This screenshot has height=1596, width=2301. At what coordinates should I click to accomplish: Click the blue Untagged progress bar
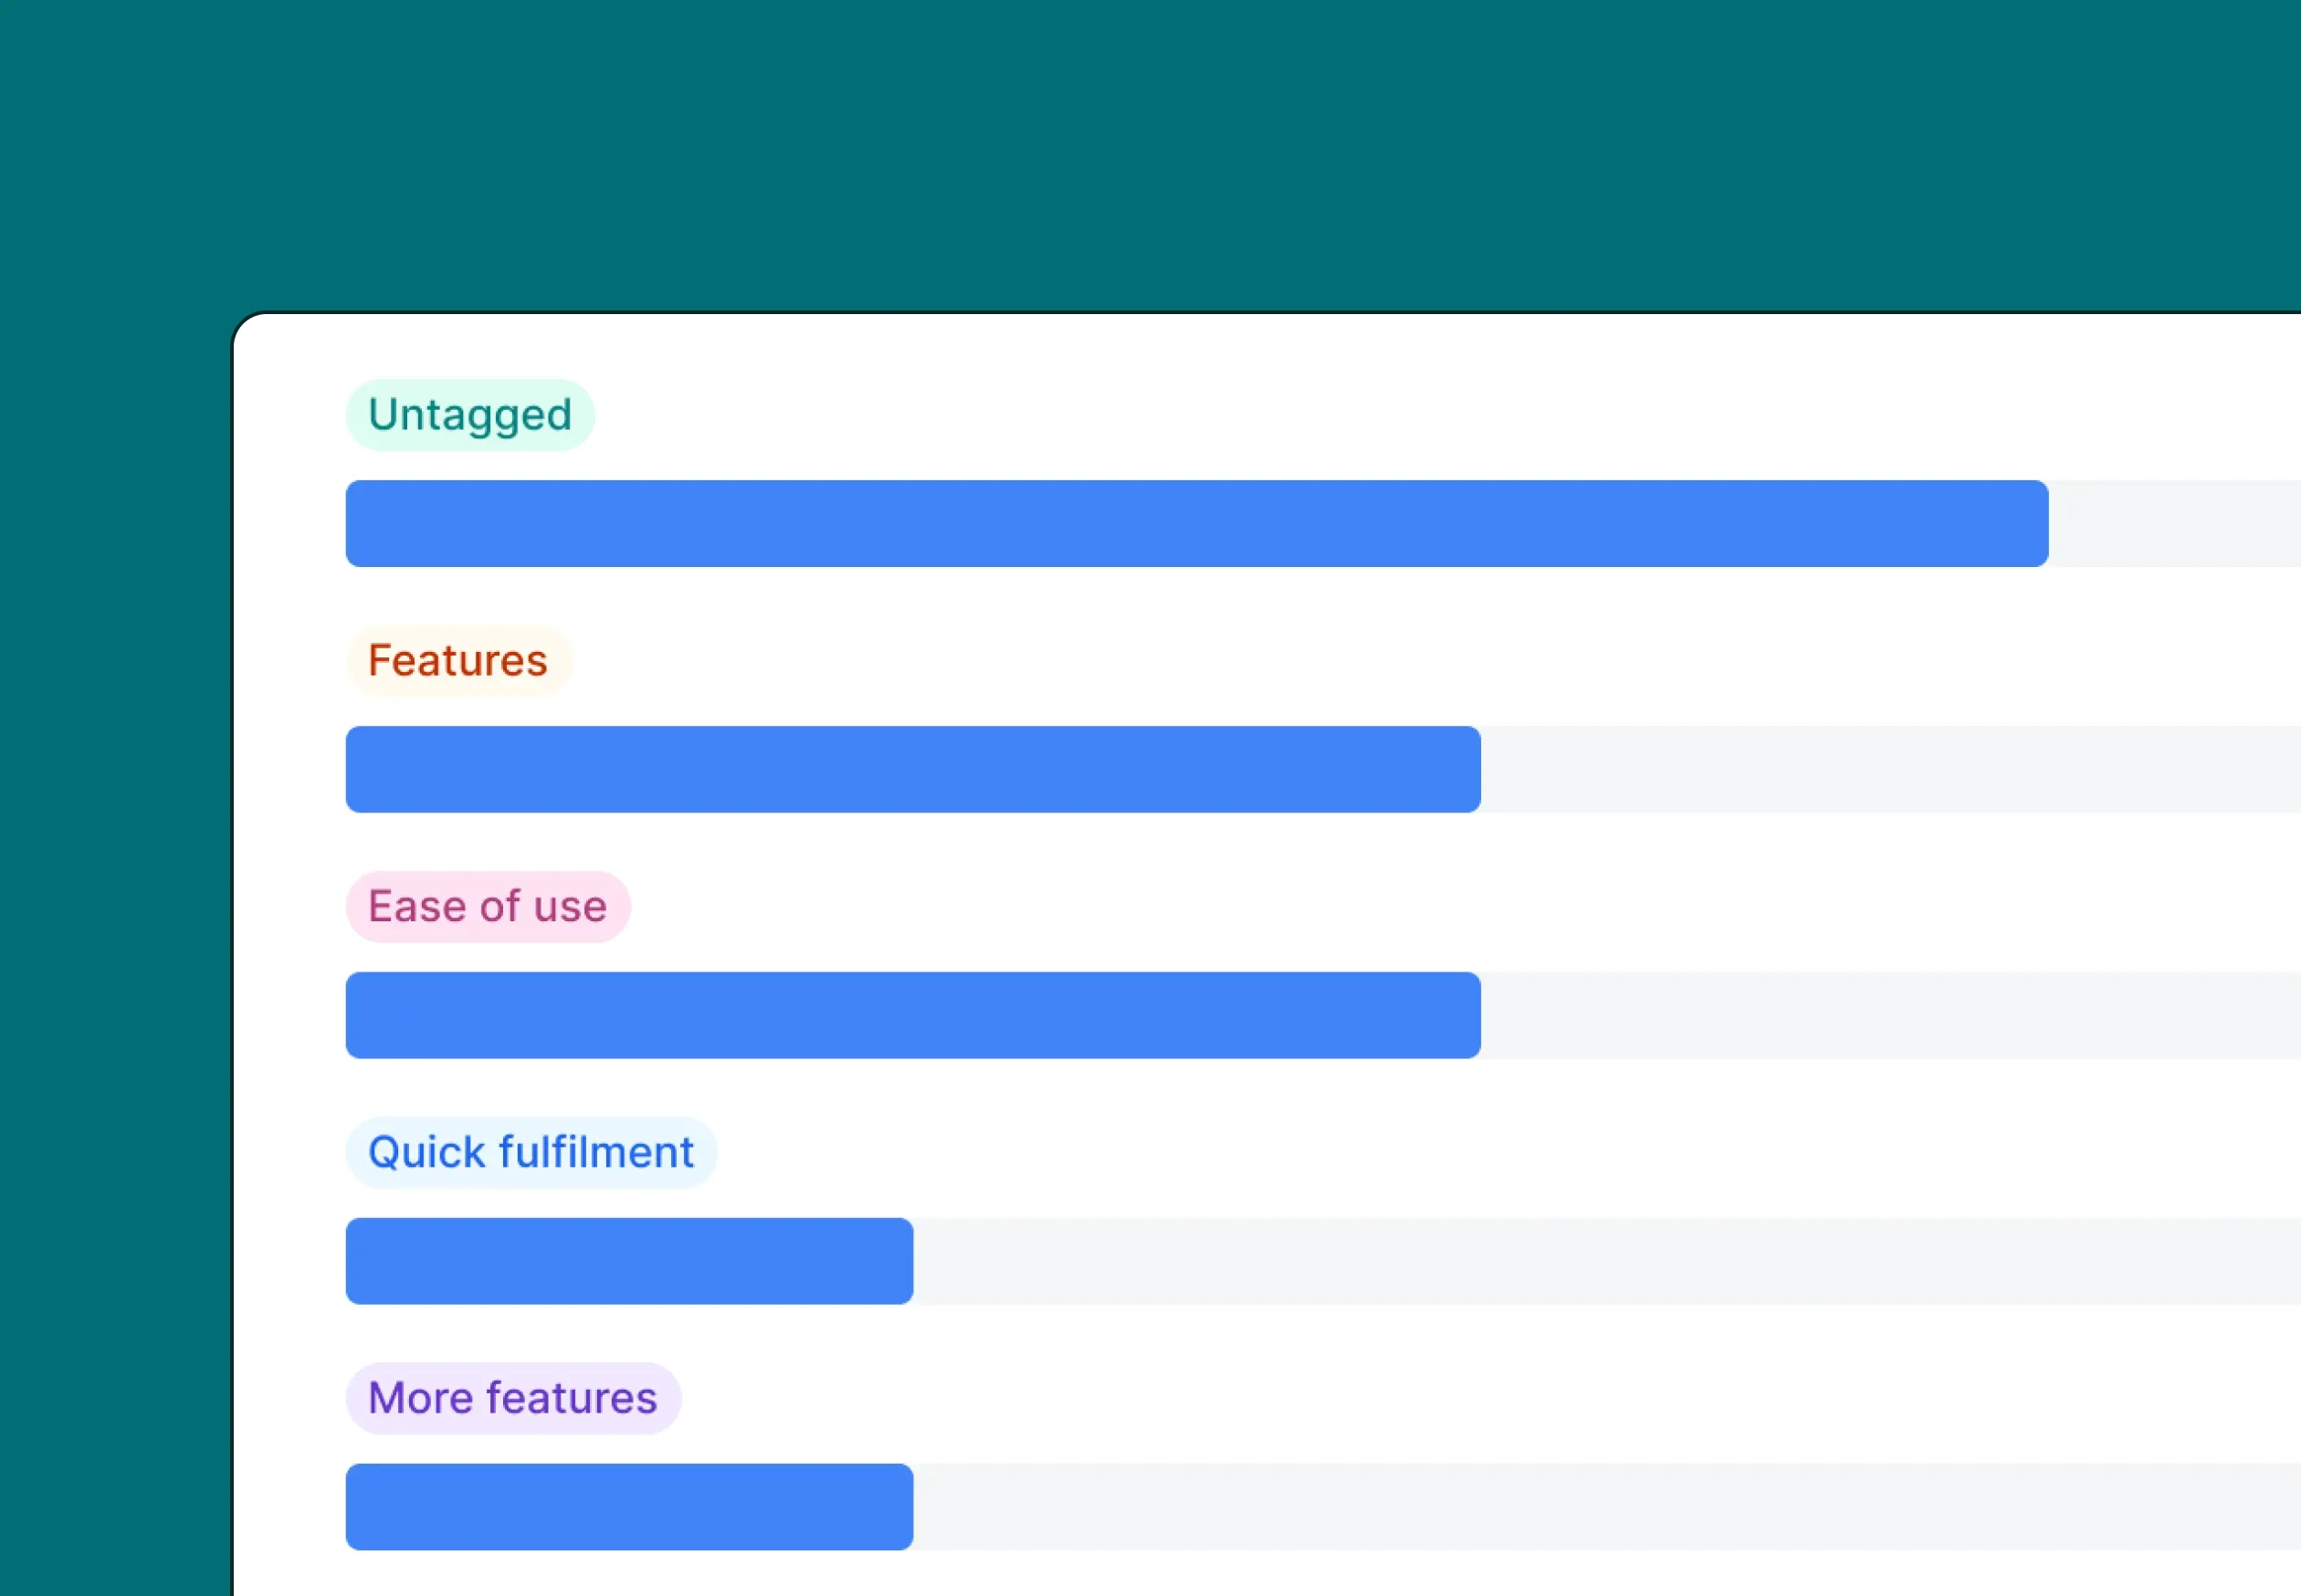tap(1195, 524)
